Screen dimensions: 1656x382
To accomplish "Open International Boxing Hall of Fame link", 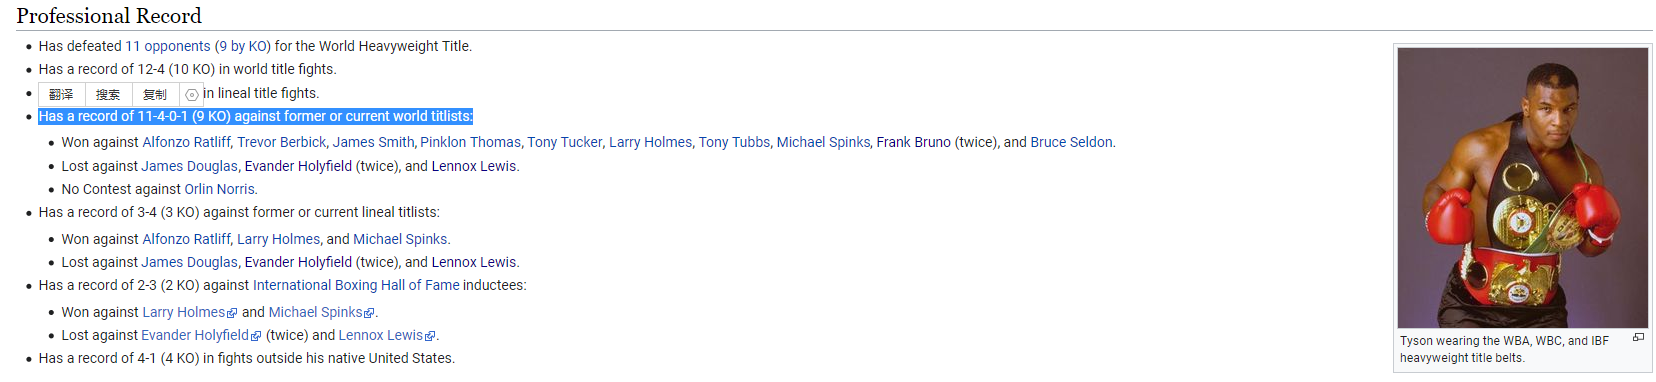I will (x=356, y=285).
